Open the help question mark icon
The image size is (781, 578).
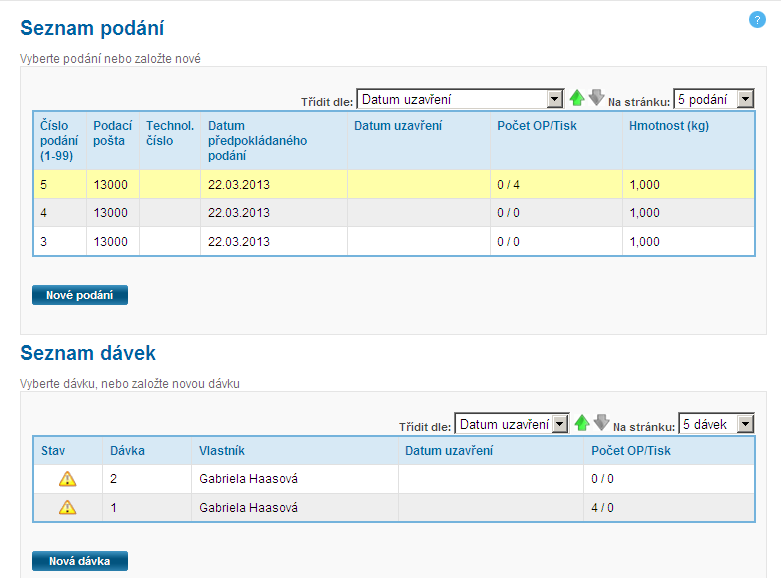757,20
